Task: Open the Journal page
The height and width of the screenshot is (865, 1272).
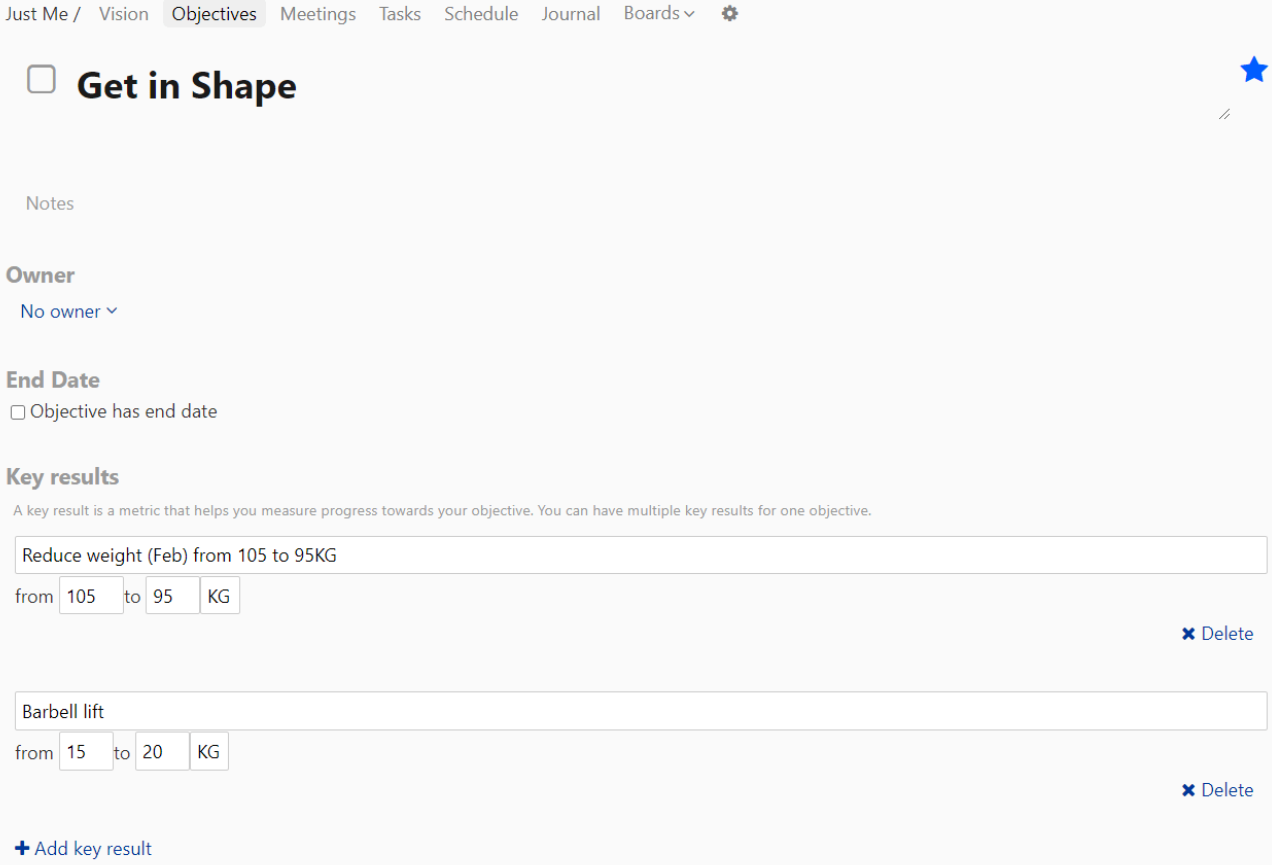Action: pyautogui.click(x=571, y=14)
